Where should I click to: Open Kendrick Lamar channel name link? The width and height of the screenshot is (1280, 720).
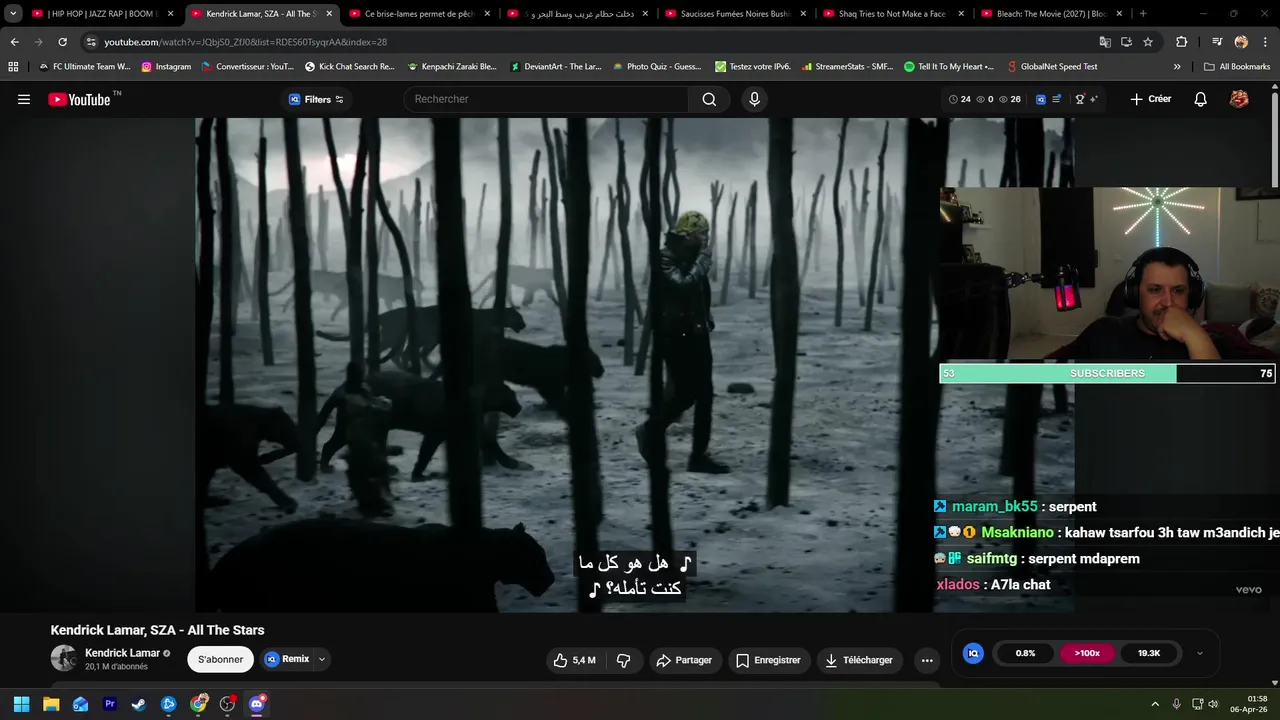[122, 653]
